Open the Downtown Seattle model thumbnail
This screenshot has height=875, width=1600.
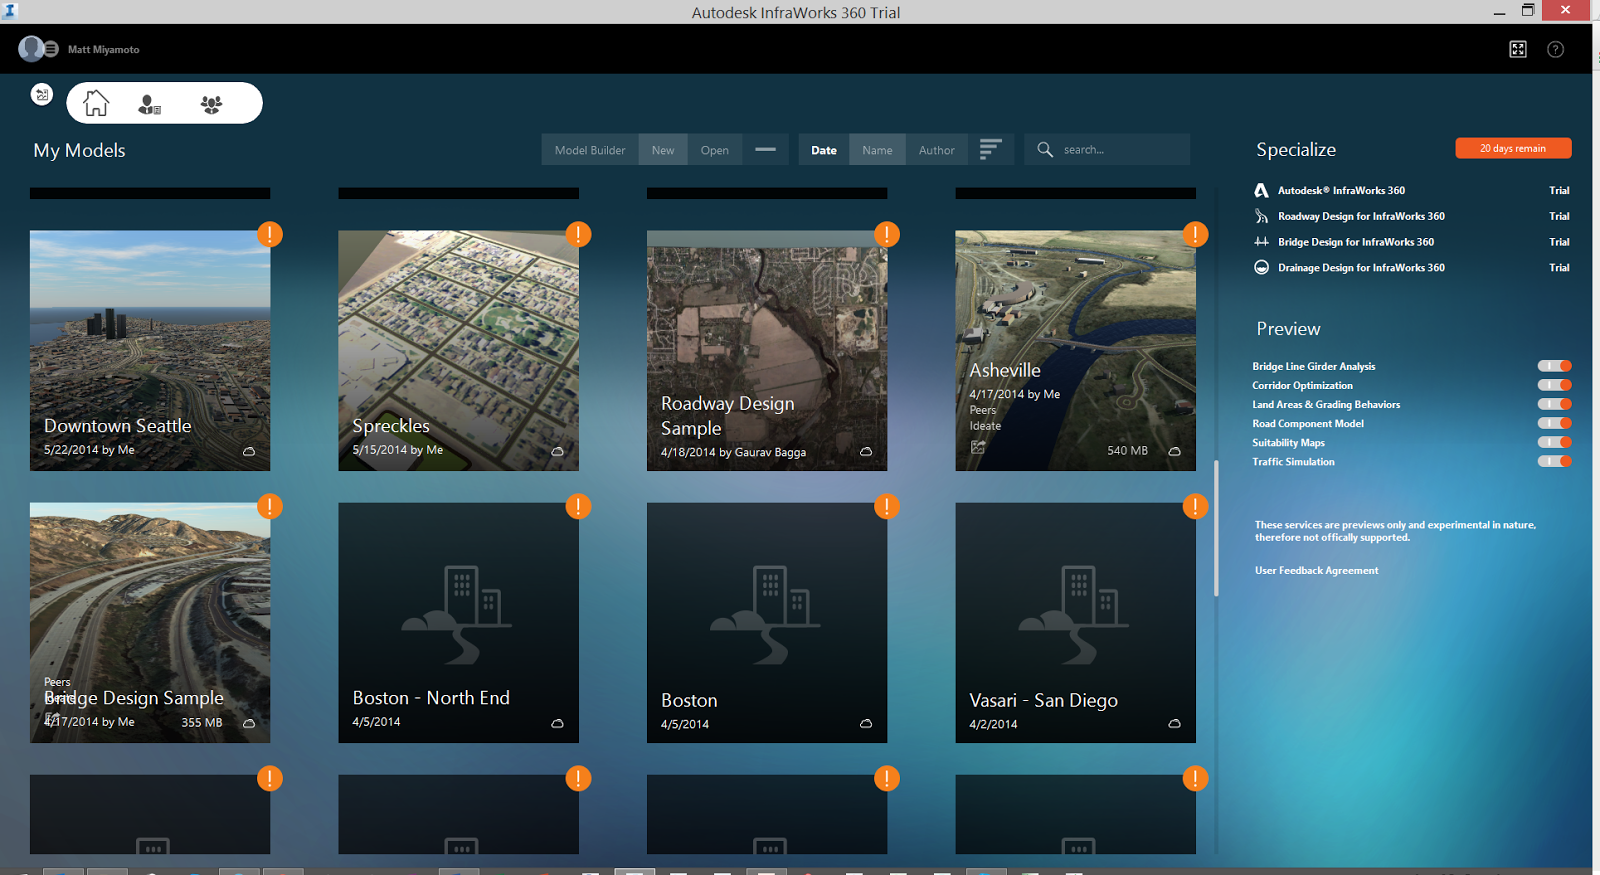tap(150, 351)
